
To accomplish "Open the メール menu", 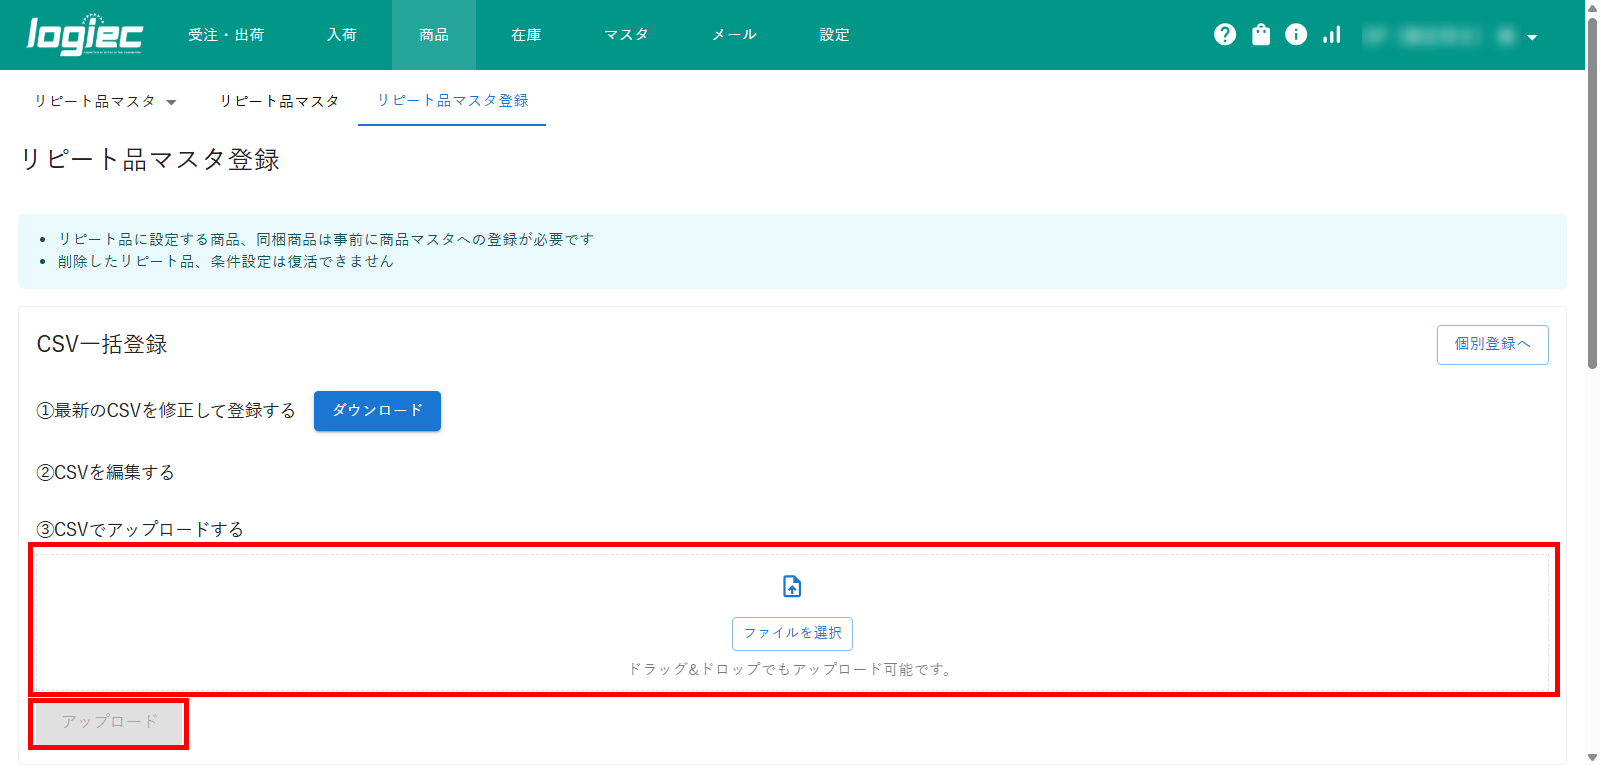I will (x=734, y=35).
